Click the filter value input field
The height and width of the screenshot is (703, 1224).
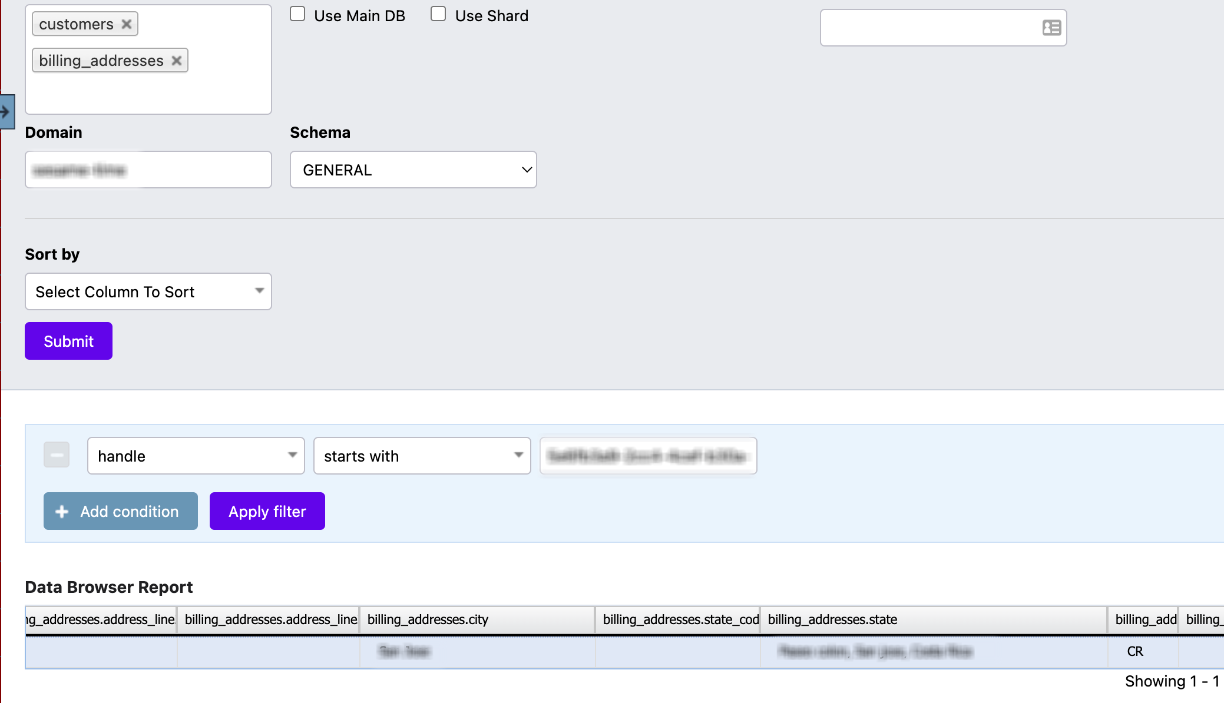point(648,456)
